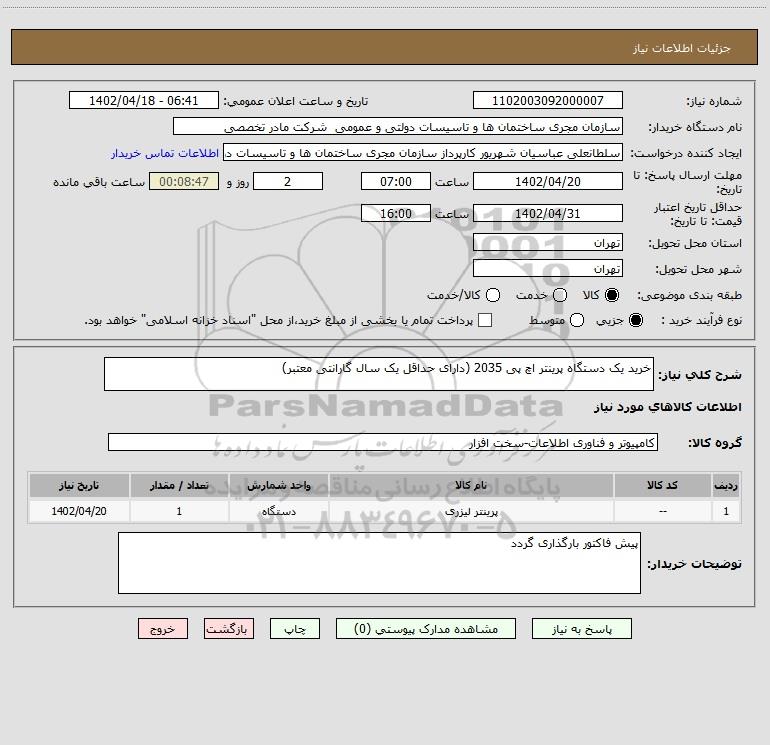Click the deadline time field 07:00
The image size is (770, 745).
(396, 181)
